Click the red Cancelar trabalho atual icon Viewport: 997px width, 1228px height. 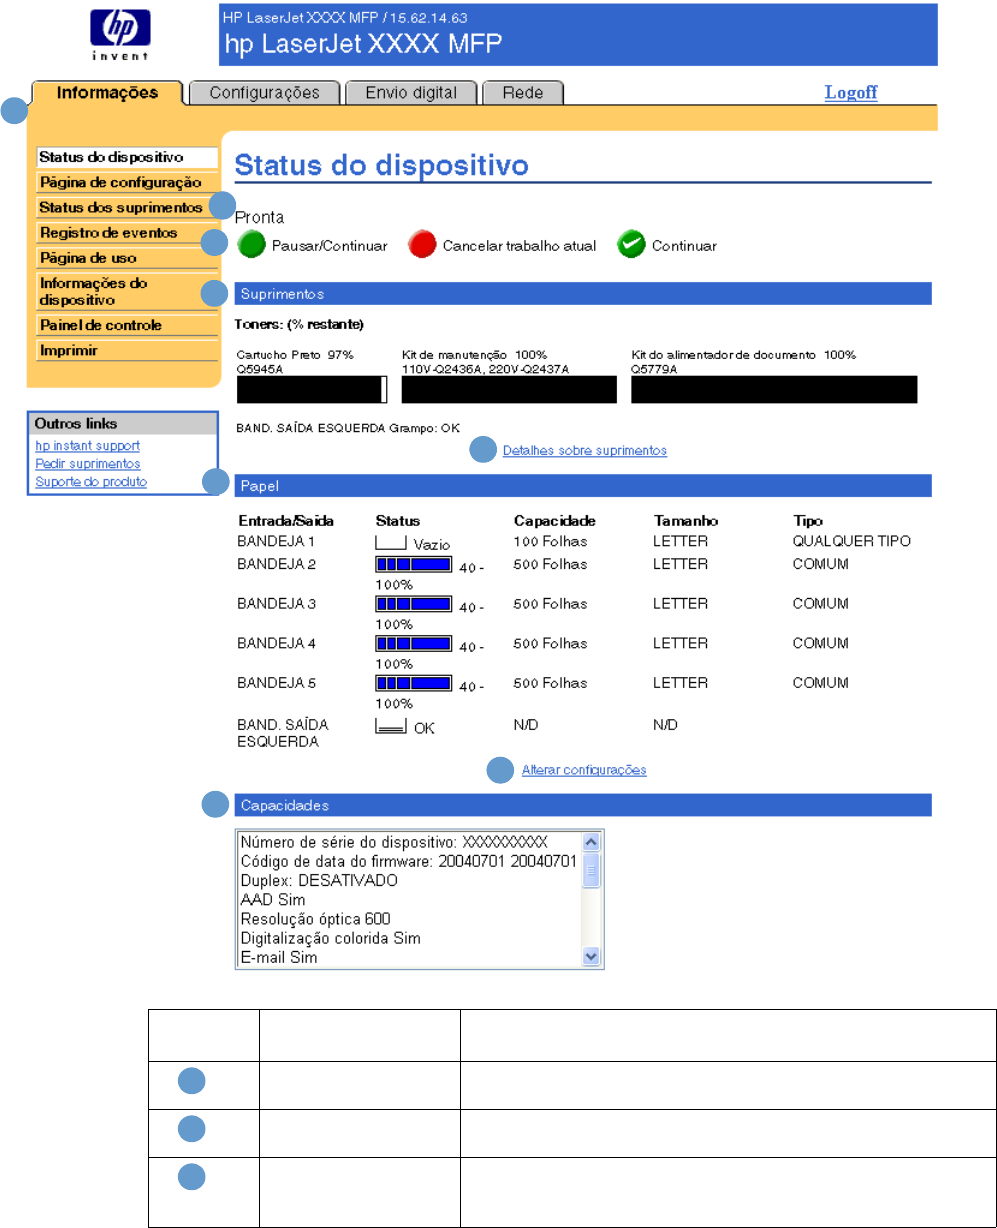pos(422,245)
